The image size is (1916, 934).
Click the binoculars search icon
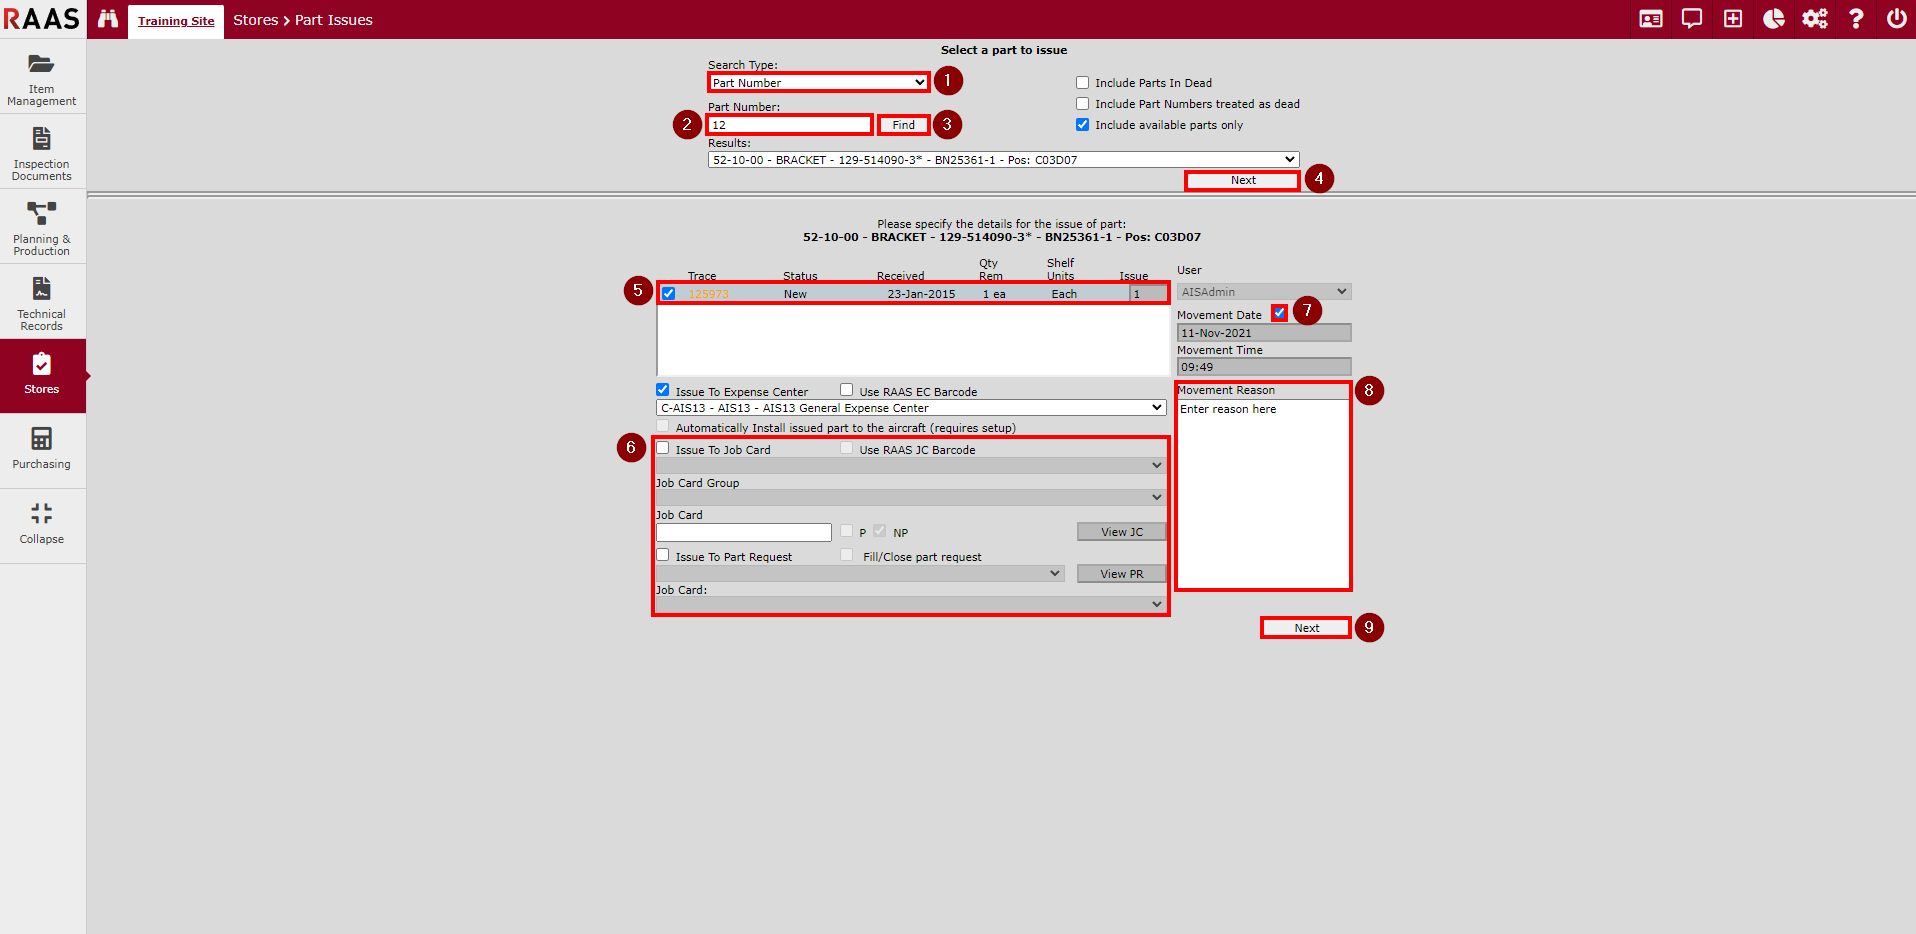[x=108, y=19]
